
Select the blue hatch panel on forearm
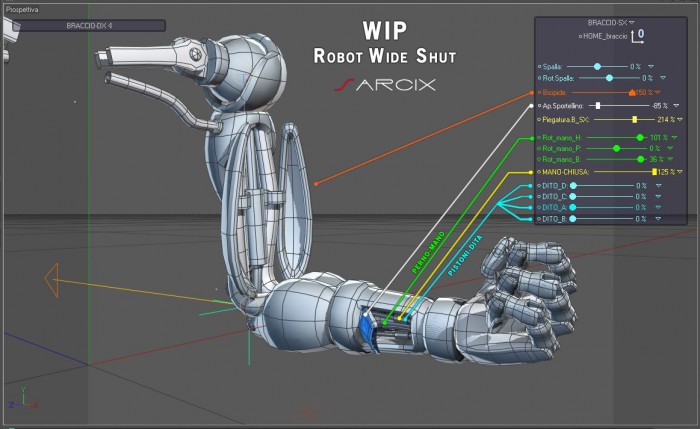click(367, 329)
